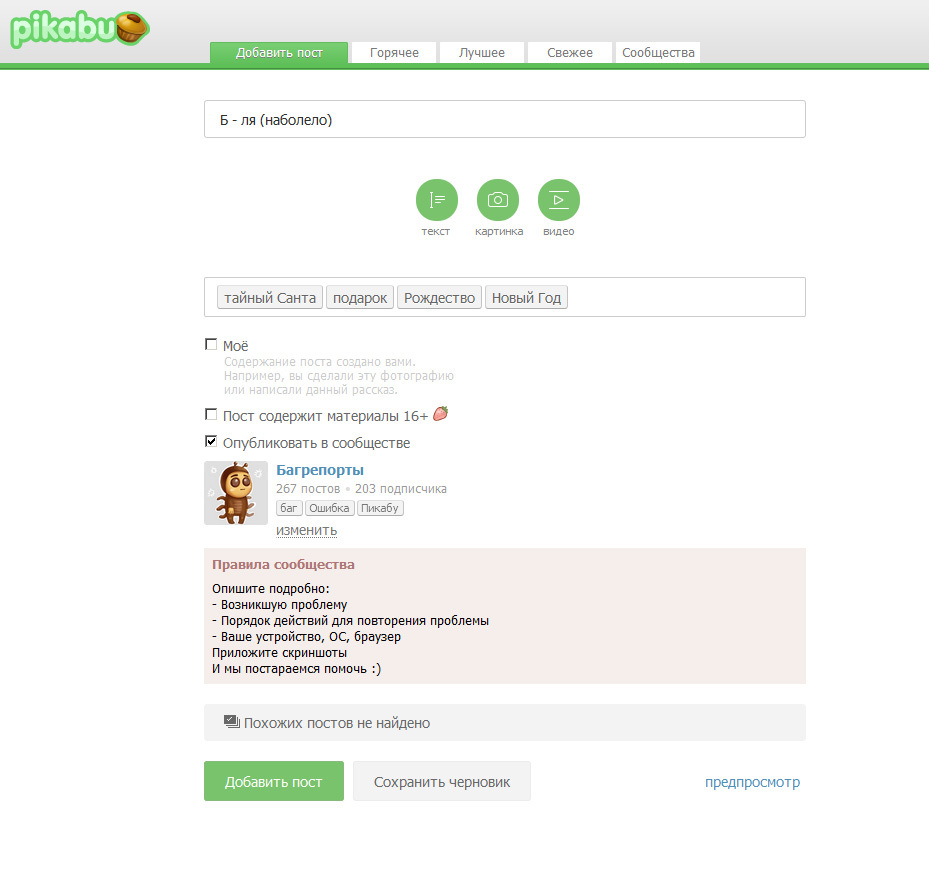The height and width of the screenshot is (892, 929).
Task: Add a picture block with camera icon
Action: point(498,200)
